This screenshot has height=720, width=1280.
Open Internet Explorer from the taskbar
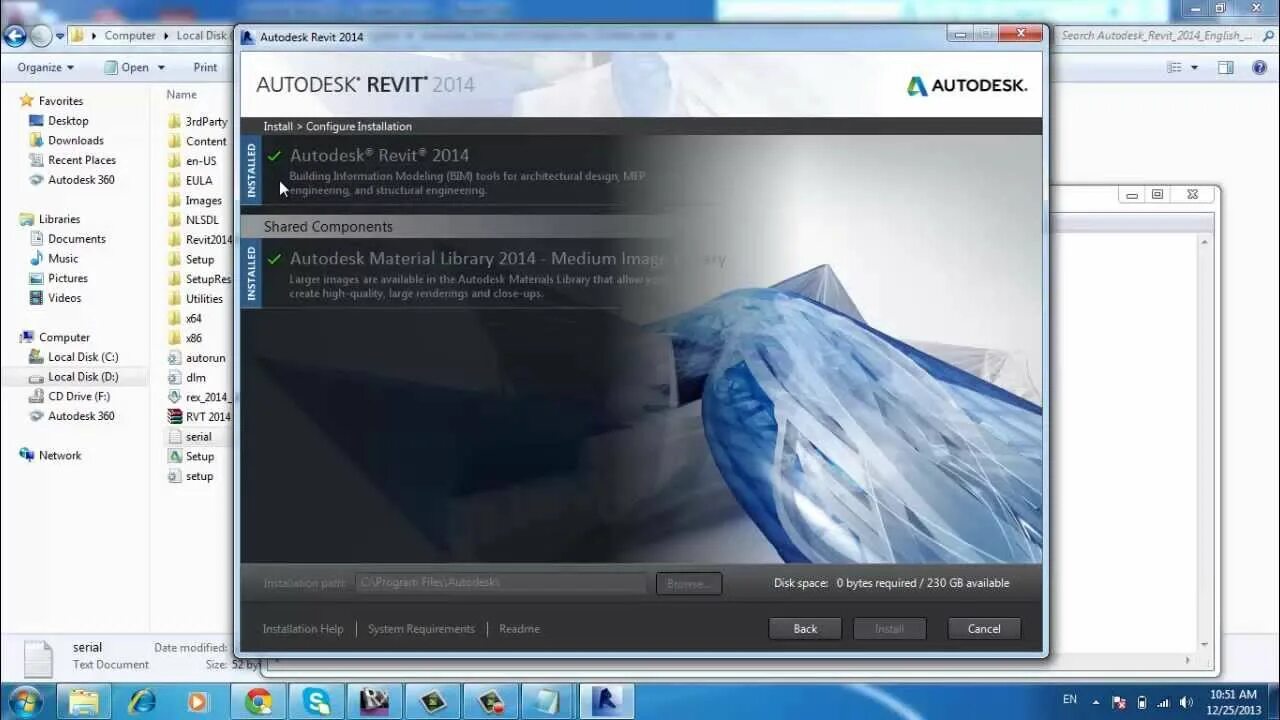142,702
